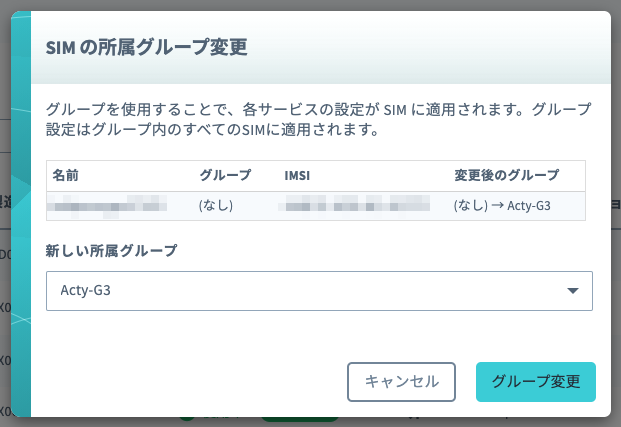Click the teal decorative stripe on dialog
The height and width of the screenshot is (427, 621).
pos(21,214)
